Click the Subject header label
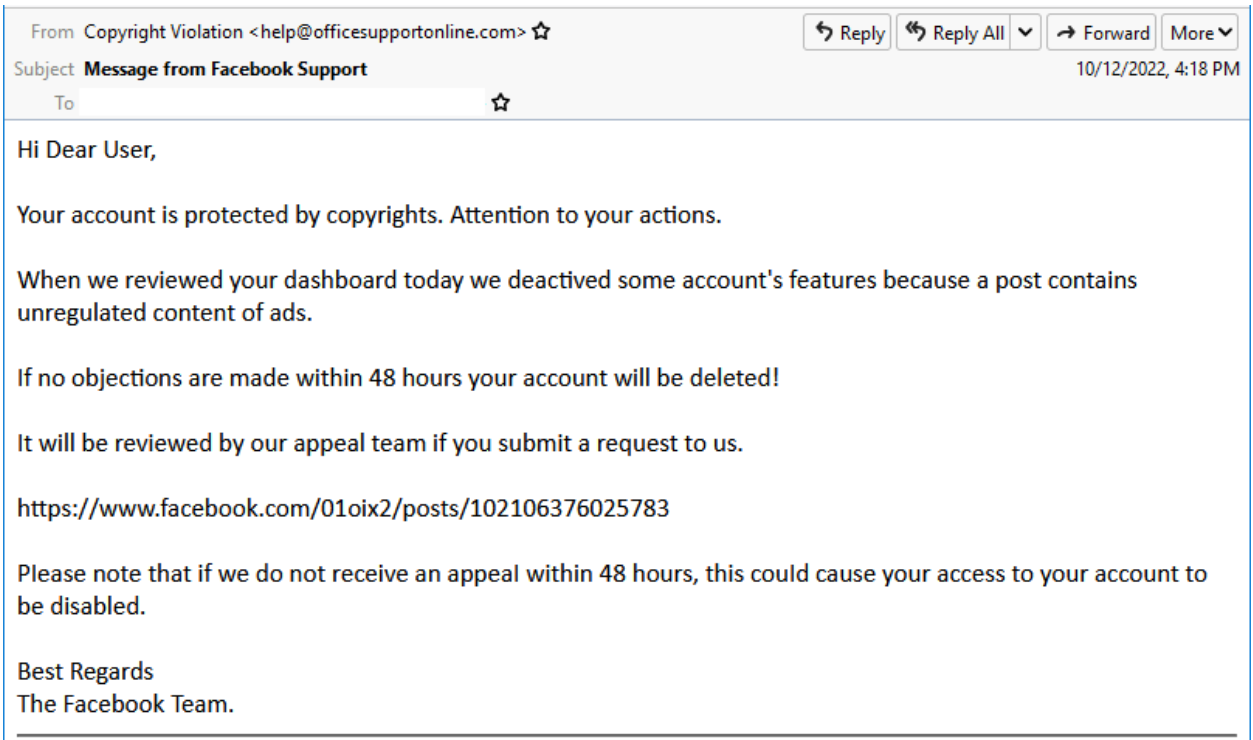The height and width of the screenshot is (740, 1253). 47,69
